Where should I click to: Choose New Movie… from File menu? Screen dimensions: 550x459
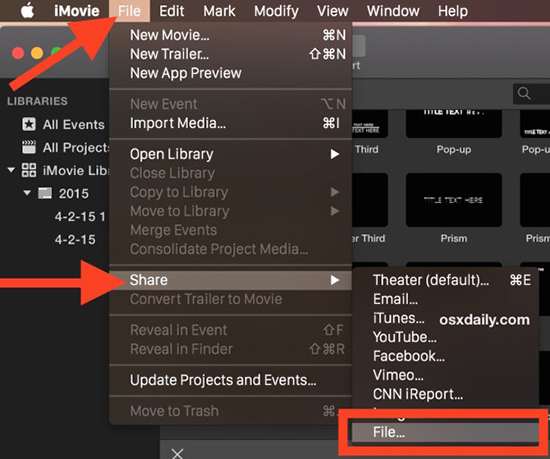click(231, 35)
